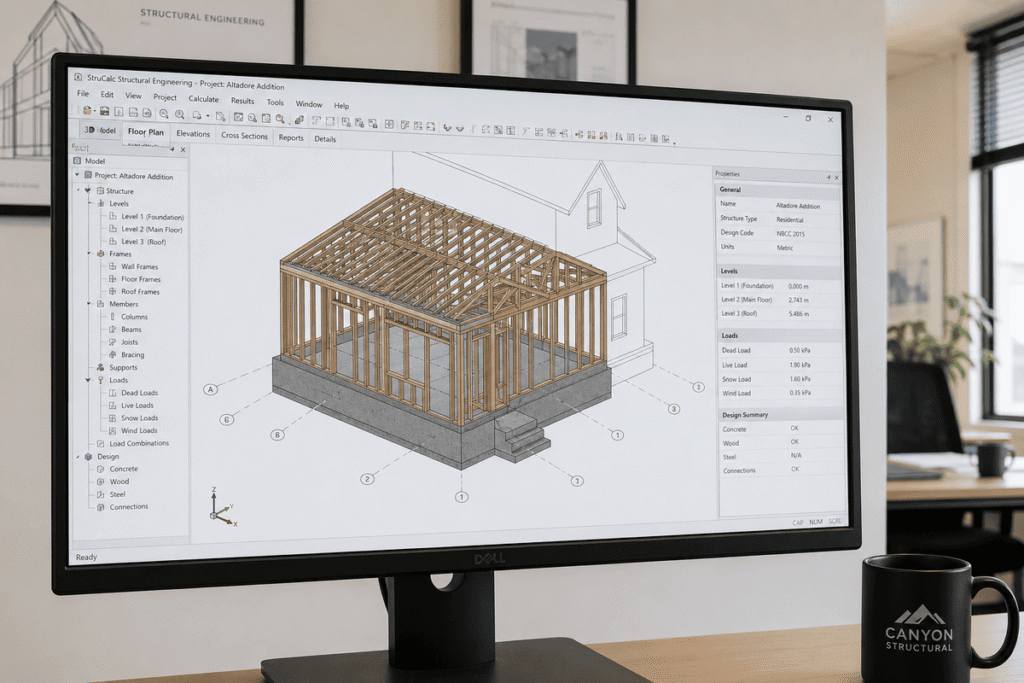The width and height of the screenshot is (1024, 683).
Task: Open the Tools menu
Action: [x=275, y=102]
